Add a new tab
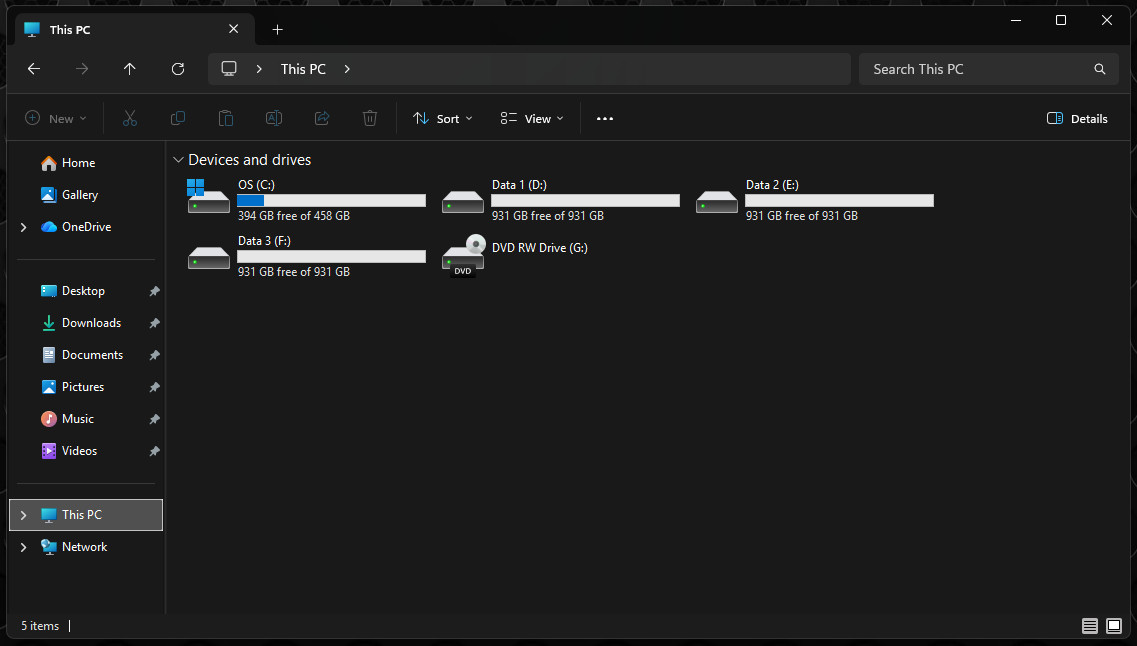Viewport: 1137px width, 646px height. point(277,30)
